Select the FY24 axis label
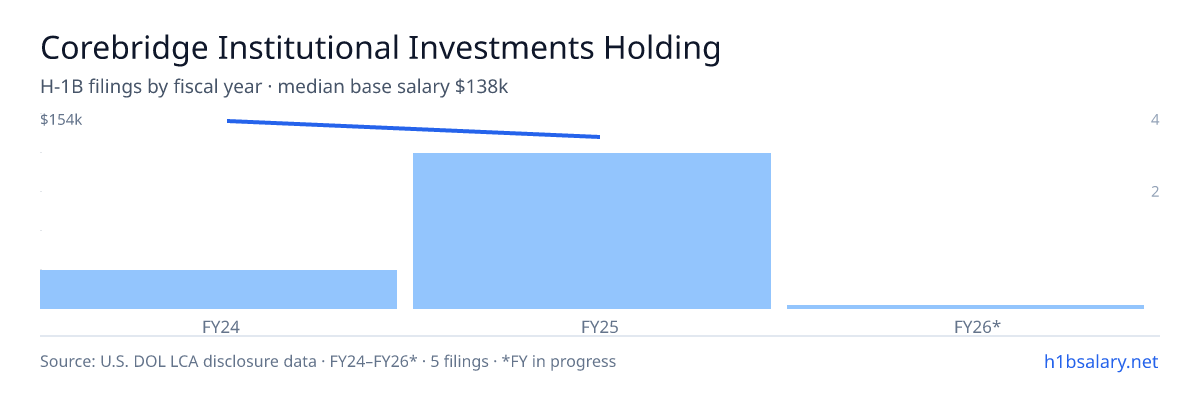 pyautogui.click(x=219, y=326)
